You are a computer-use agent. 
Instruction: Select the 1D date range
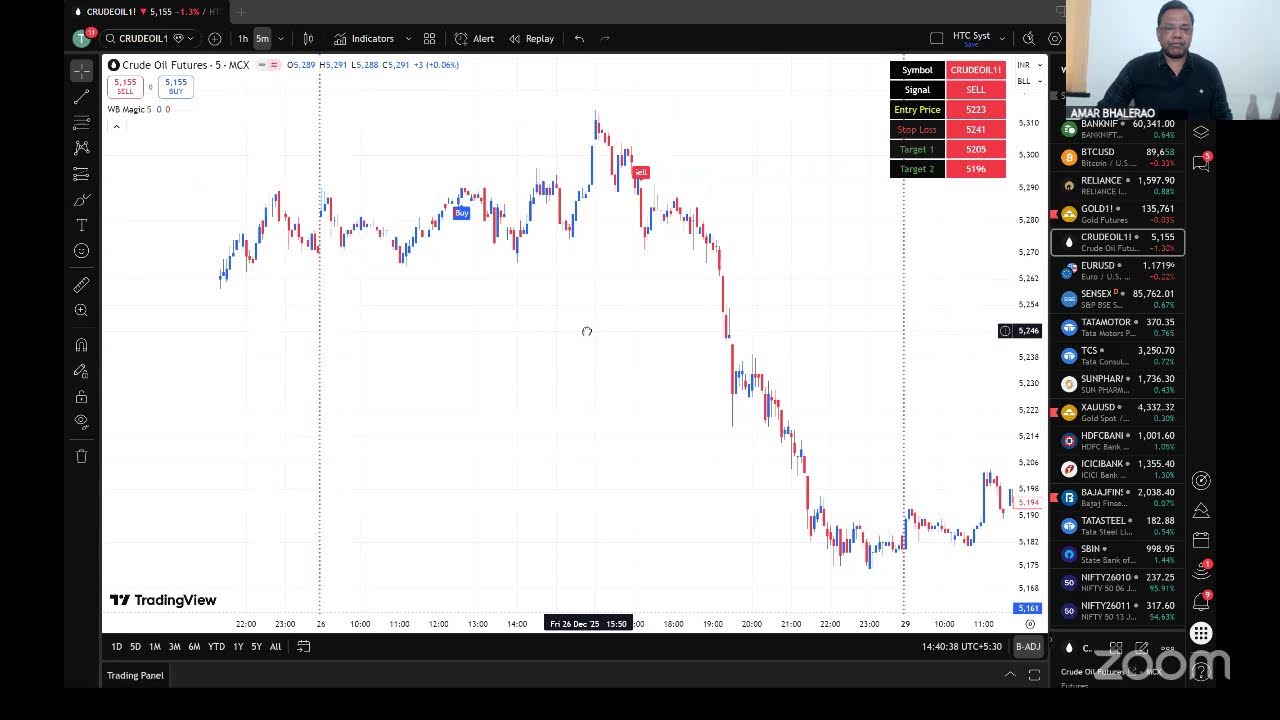116,647
